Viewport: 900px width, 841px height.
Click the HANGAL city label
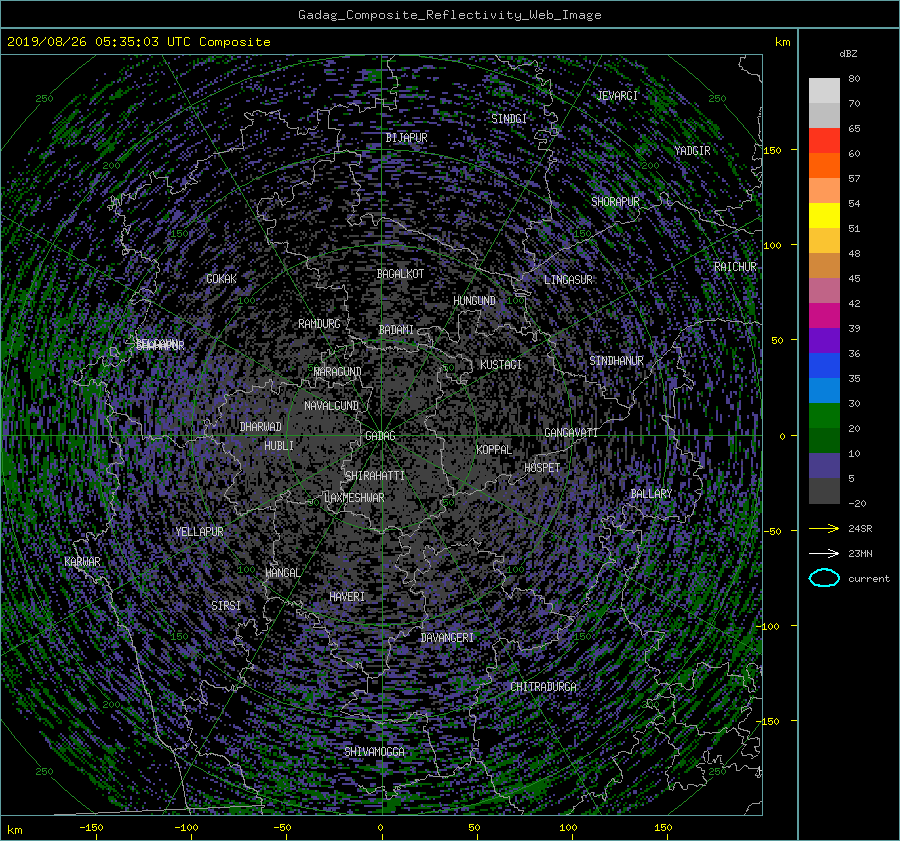coord(282,573)
